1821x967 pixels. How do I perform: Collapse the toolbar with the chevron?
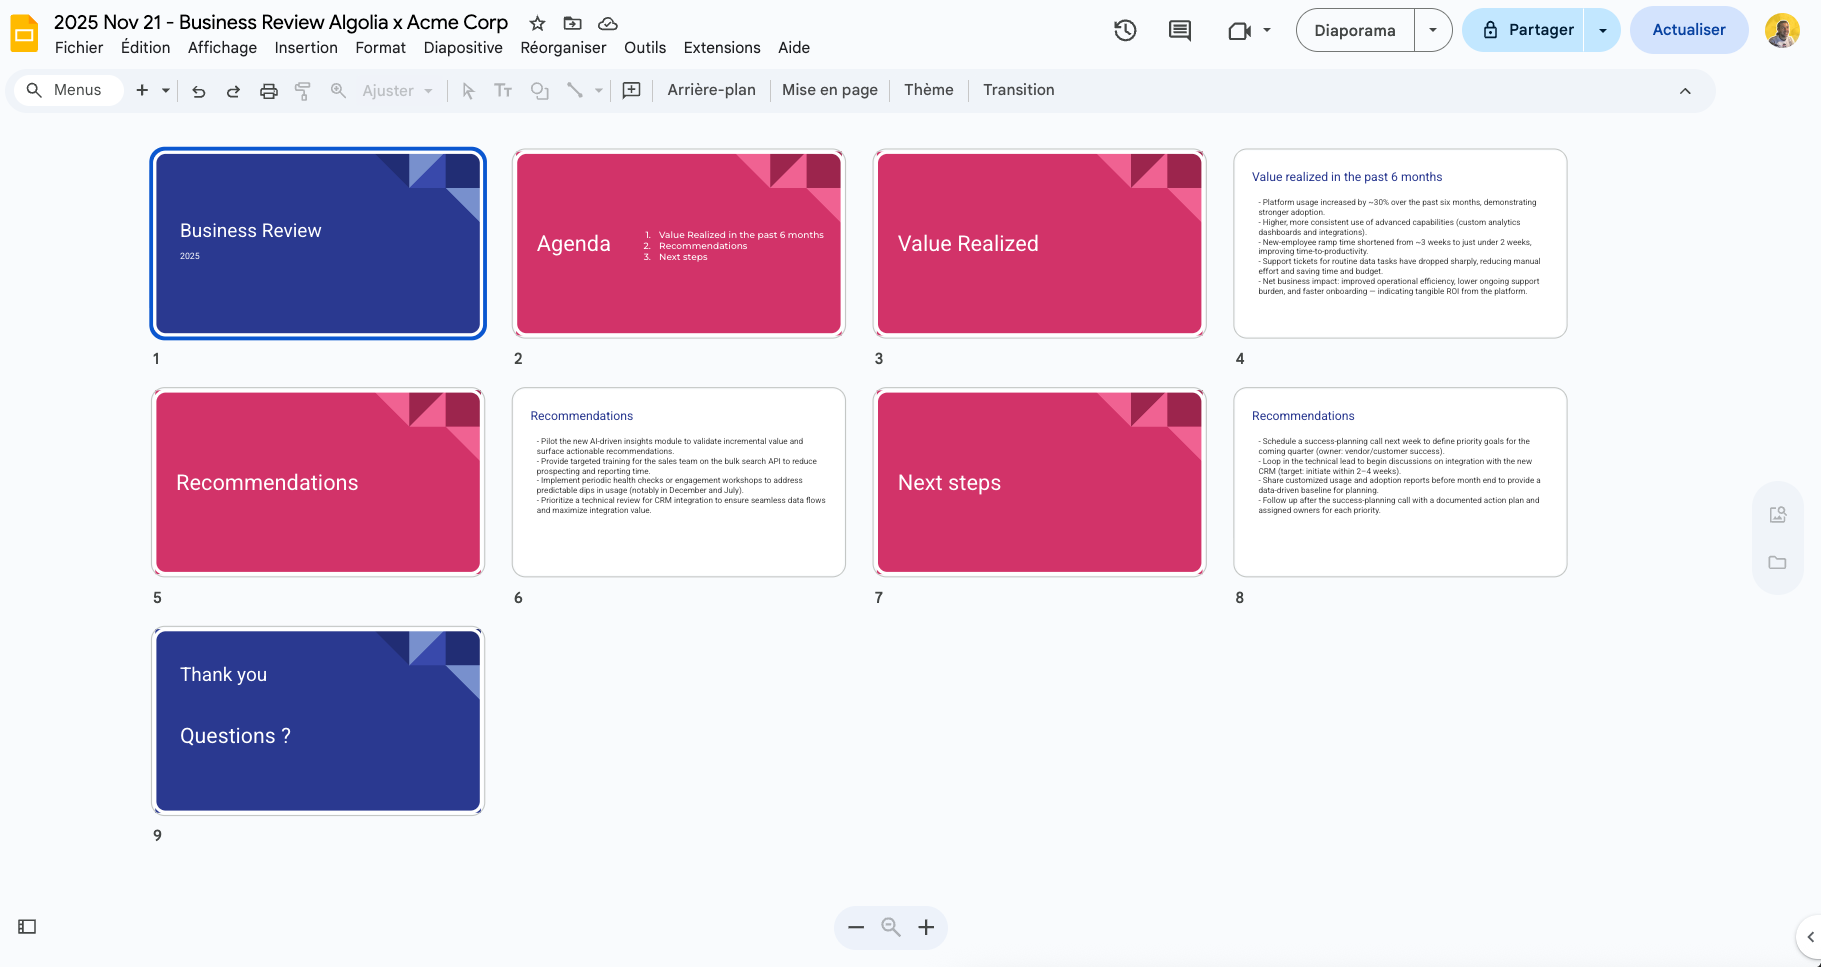pos(1686,90)
